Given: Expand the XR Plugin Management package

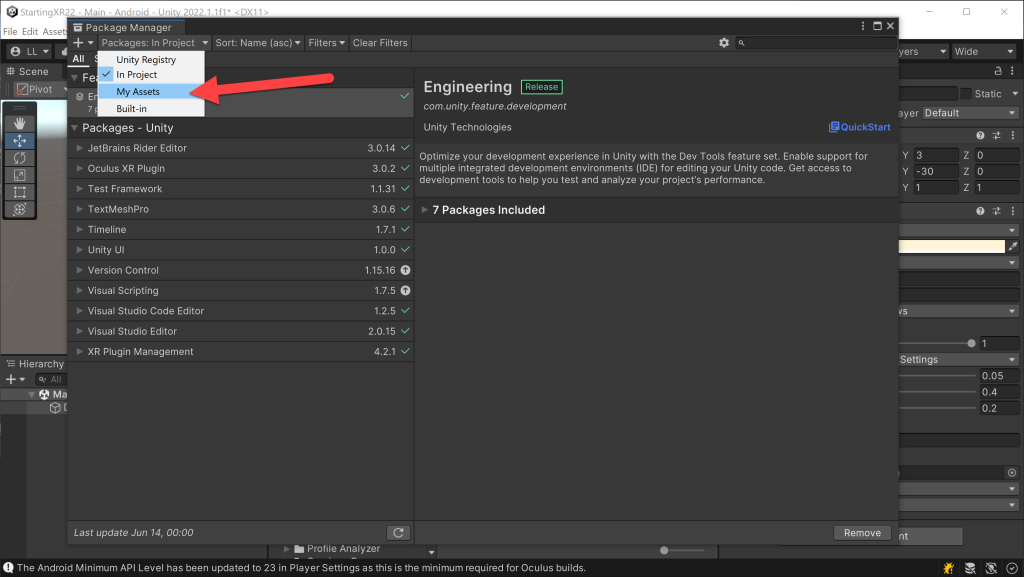Looking at the screenshot, I should [x=79, y=352].
